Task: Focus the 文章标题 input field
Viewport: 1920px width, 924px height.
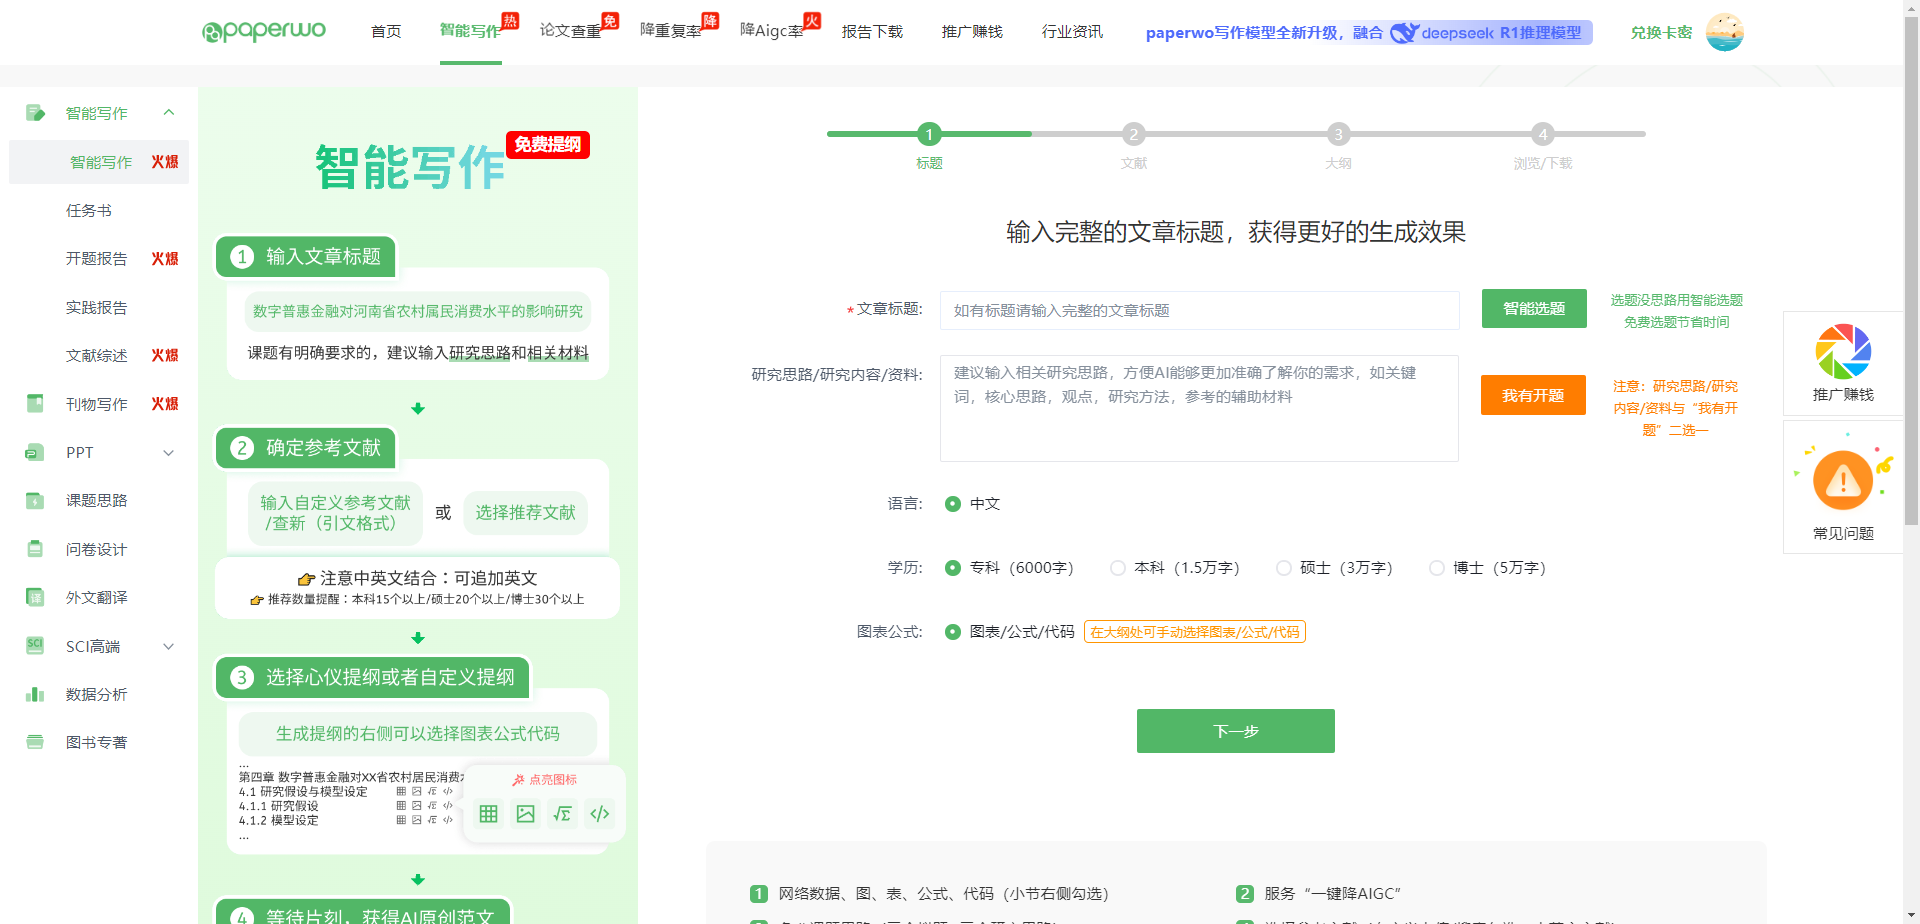Action: [1198, 311]
